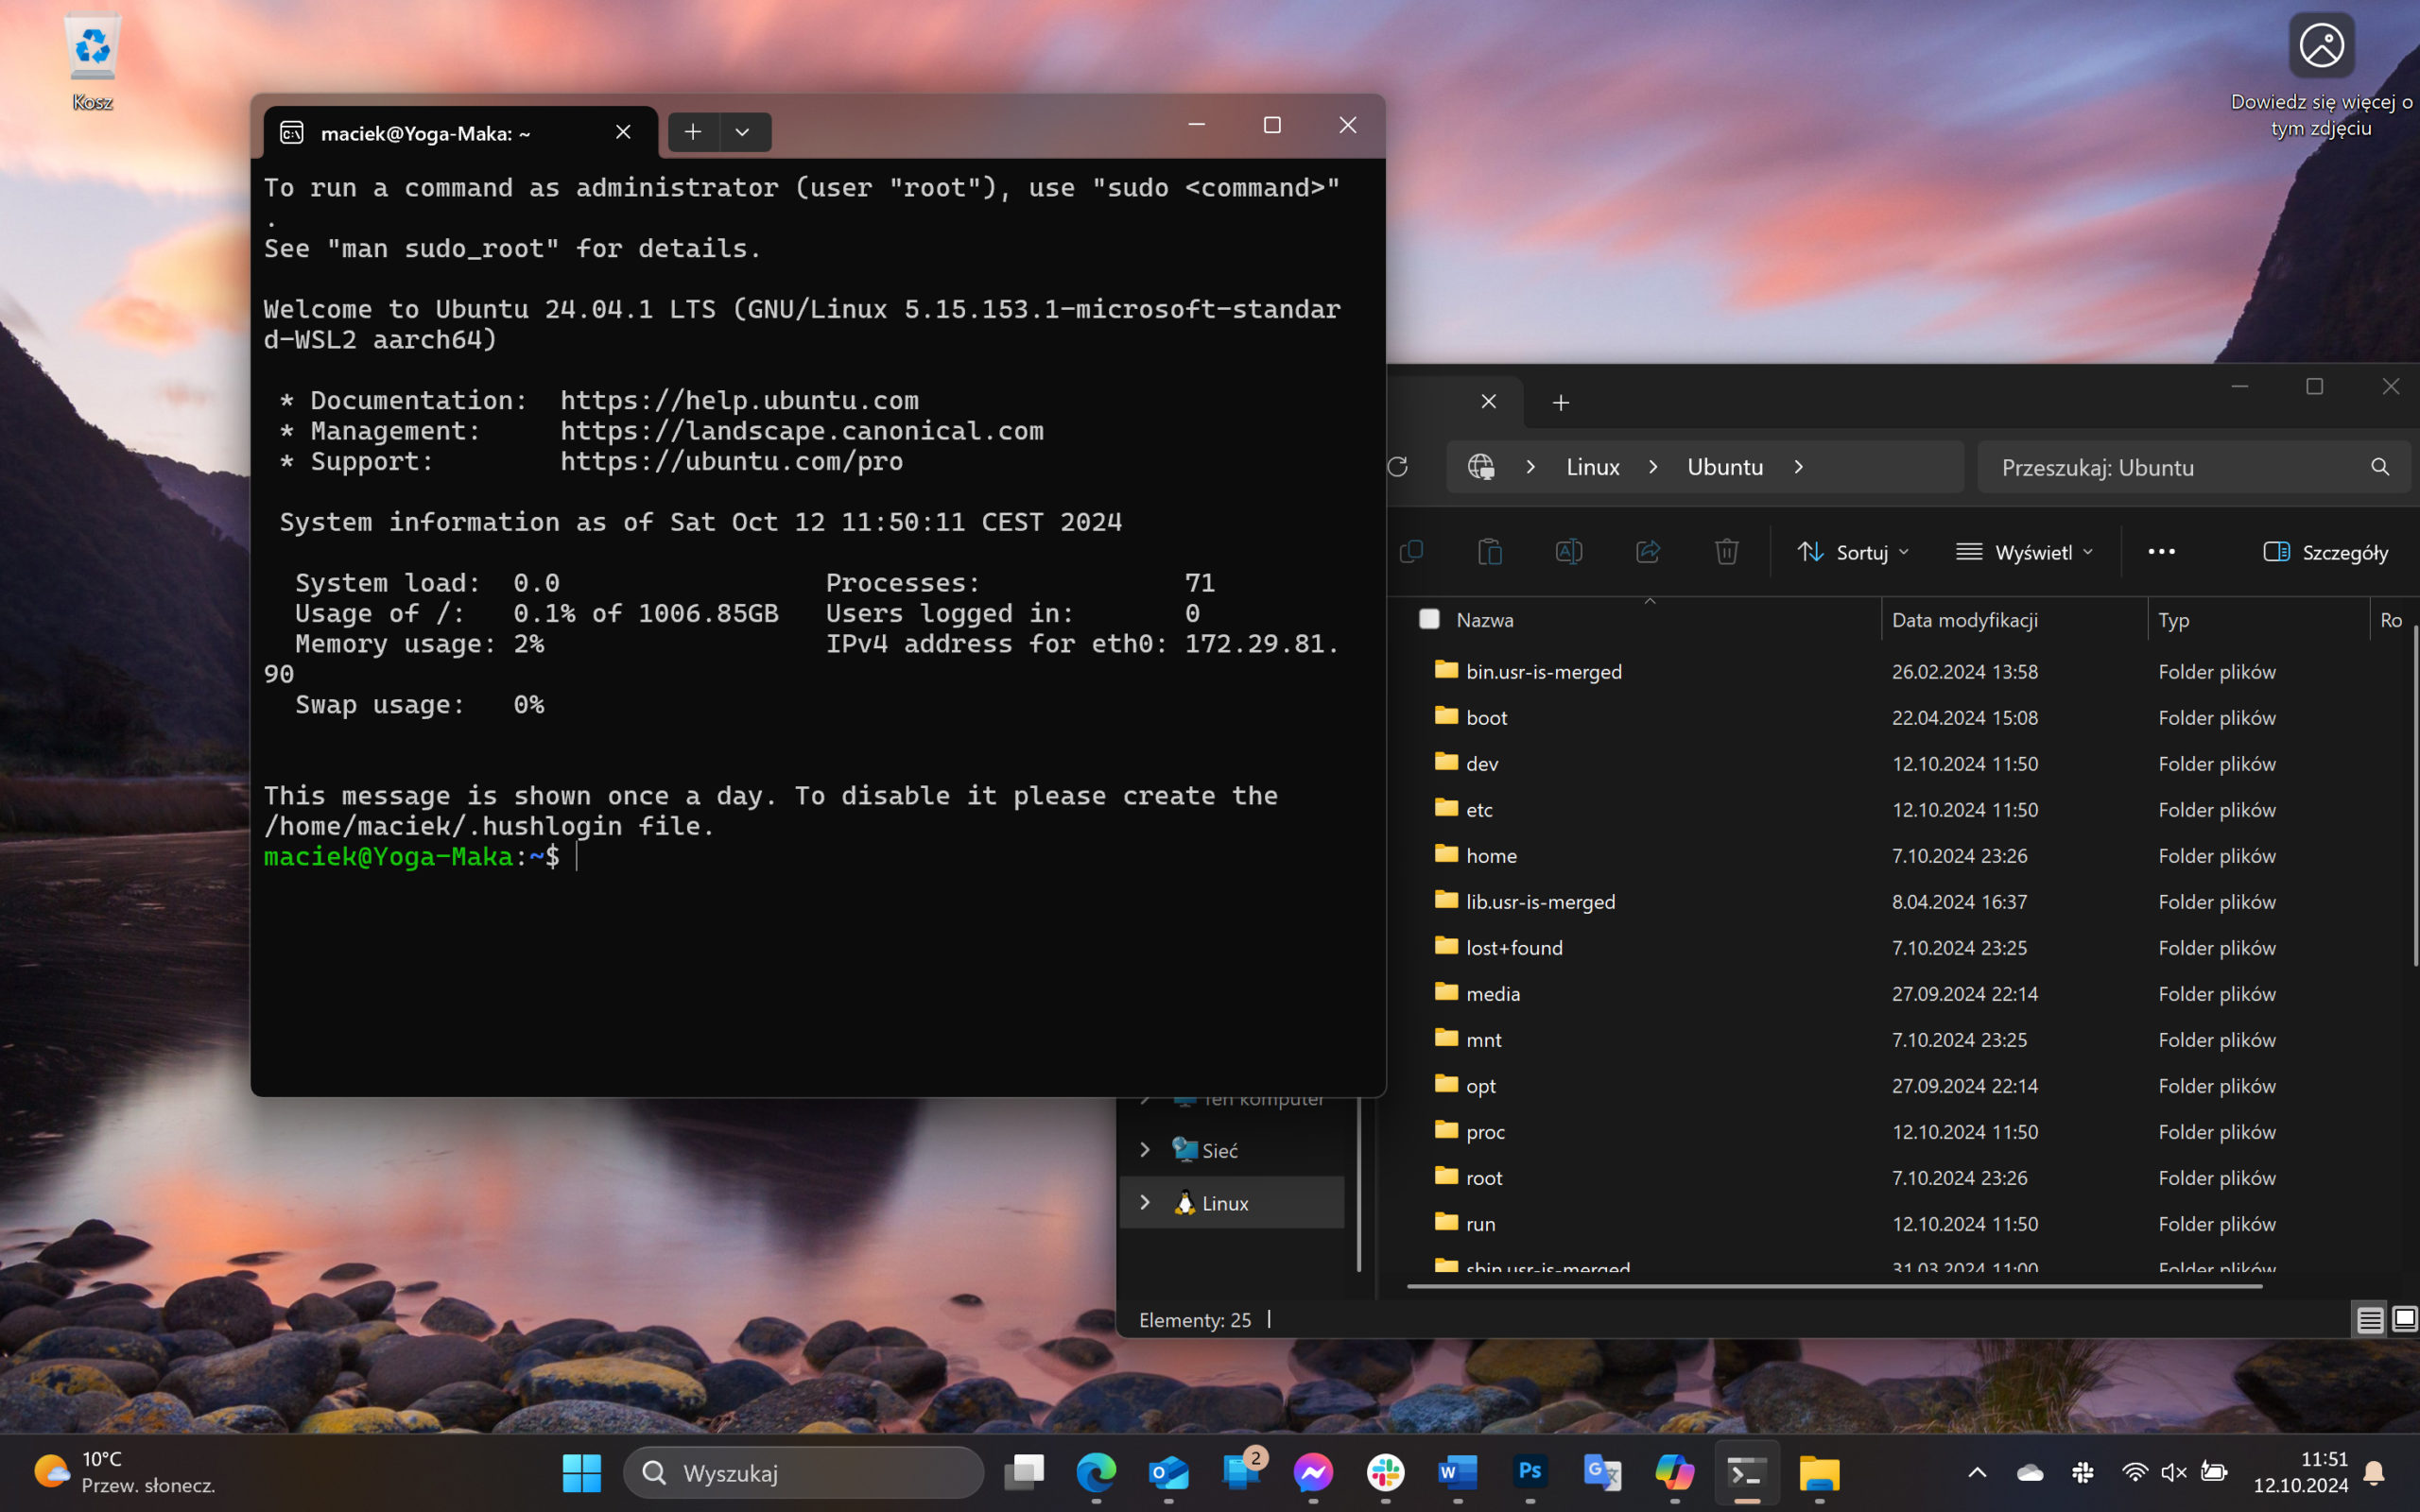This screenshot has width=2420, height=1512.
Task: Click the Explorer horizontal scrollbar
Action: click(1834, 1286)
